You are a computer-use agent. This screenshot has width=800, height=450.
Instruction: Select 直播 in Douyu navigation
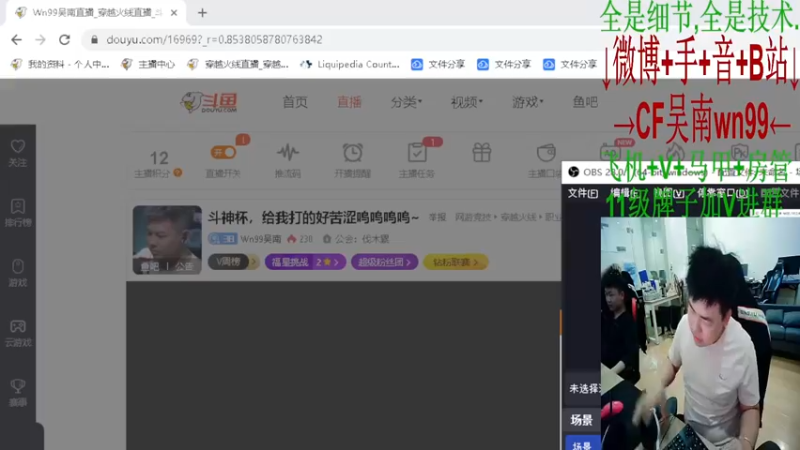[x=349, y=102]
